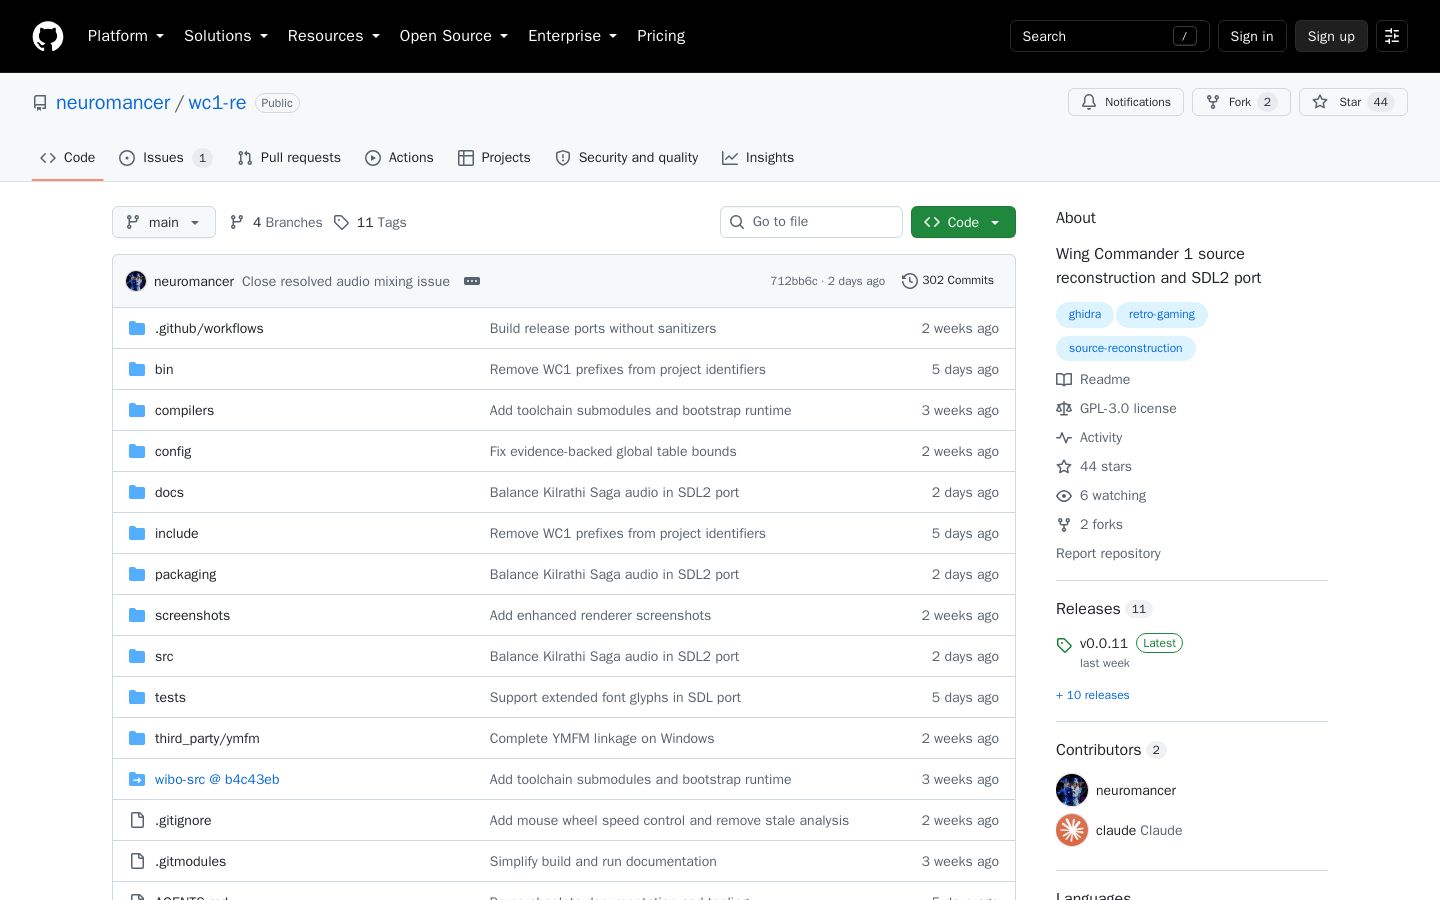Viewport: 1440px width, 900px height.
Task: Open the Projects tab
Action: click(494, 158)
